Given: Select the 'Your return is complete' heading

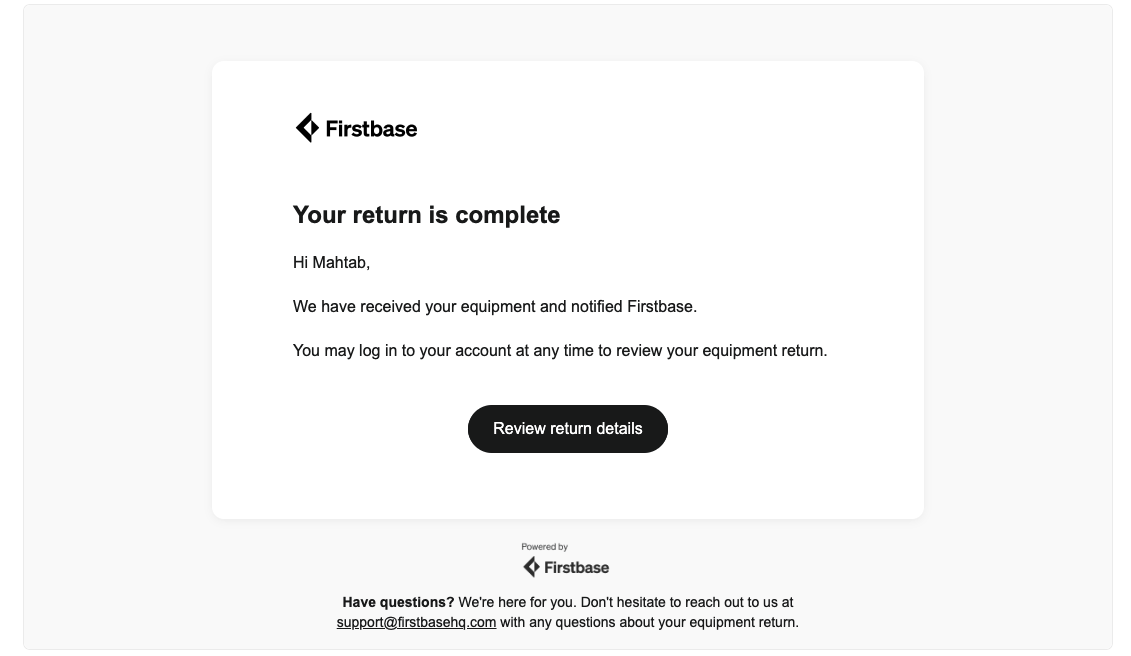Looking at the screenshot, I should (x=426, y=215).
